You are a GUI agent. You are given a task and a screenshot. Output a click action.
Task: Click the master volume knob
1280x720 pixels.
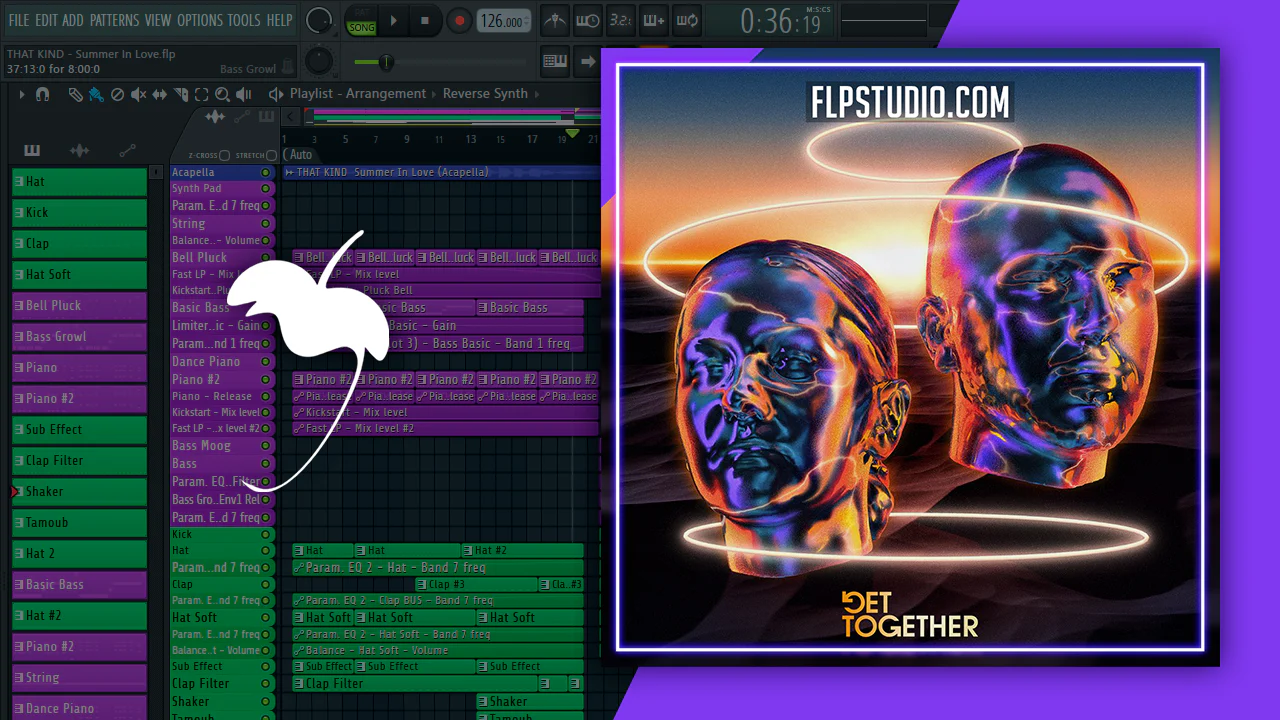tap(318, 20)
